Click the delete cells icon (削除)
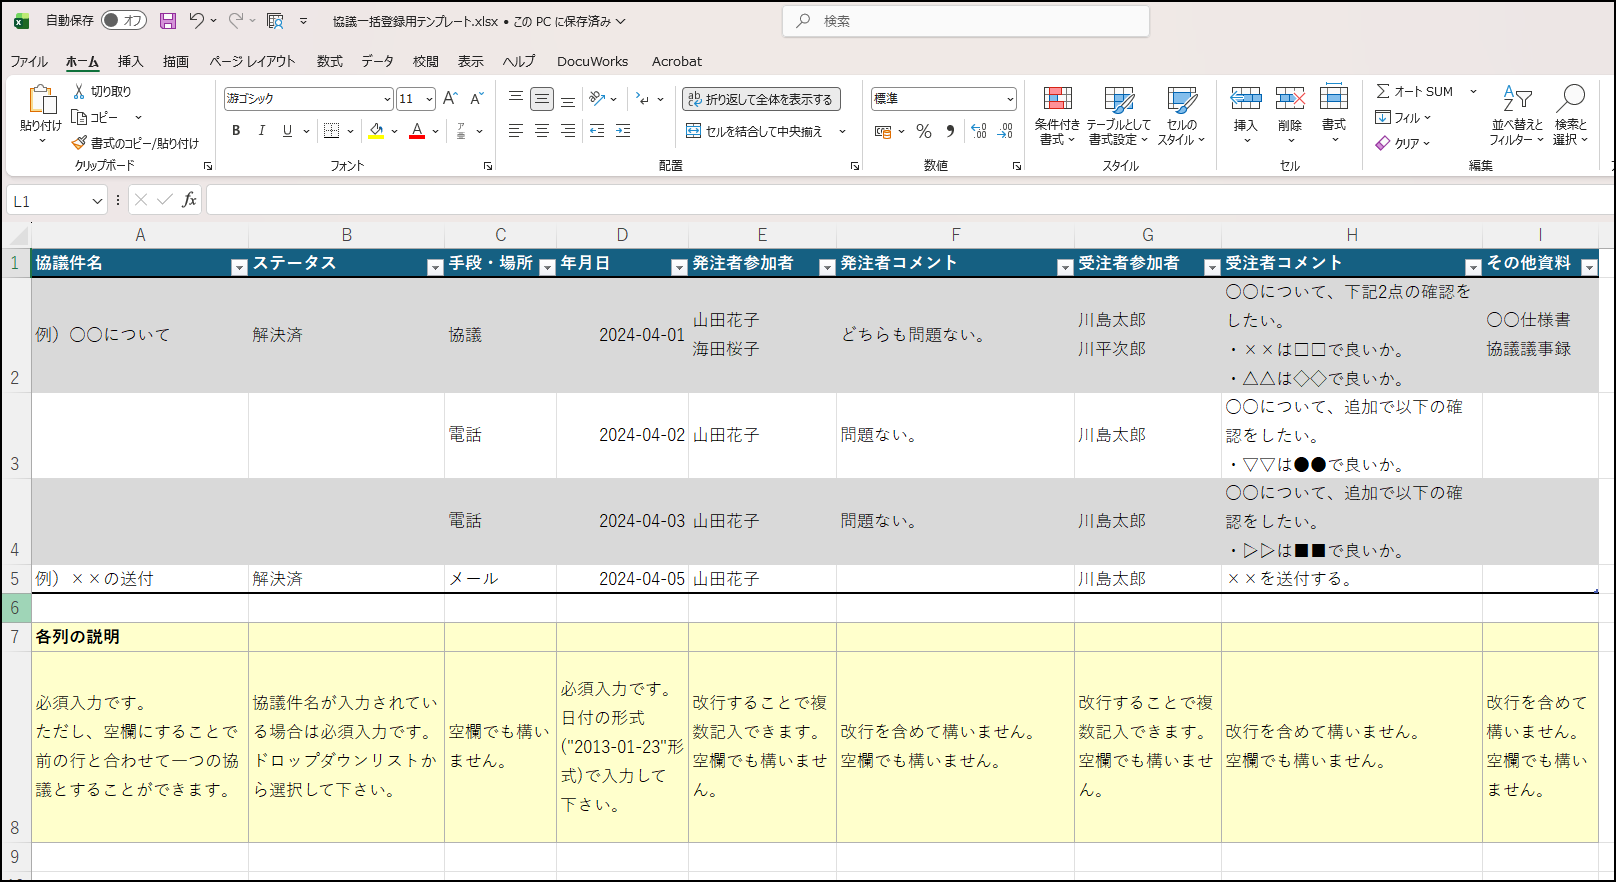The height and width of the screenshot is (882, 1616). pos(1290,97)
